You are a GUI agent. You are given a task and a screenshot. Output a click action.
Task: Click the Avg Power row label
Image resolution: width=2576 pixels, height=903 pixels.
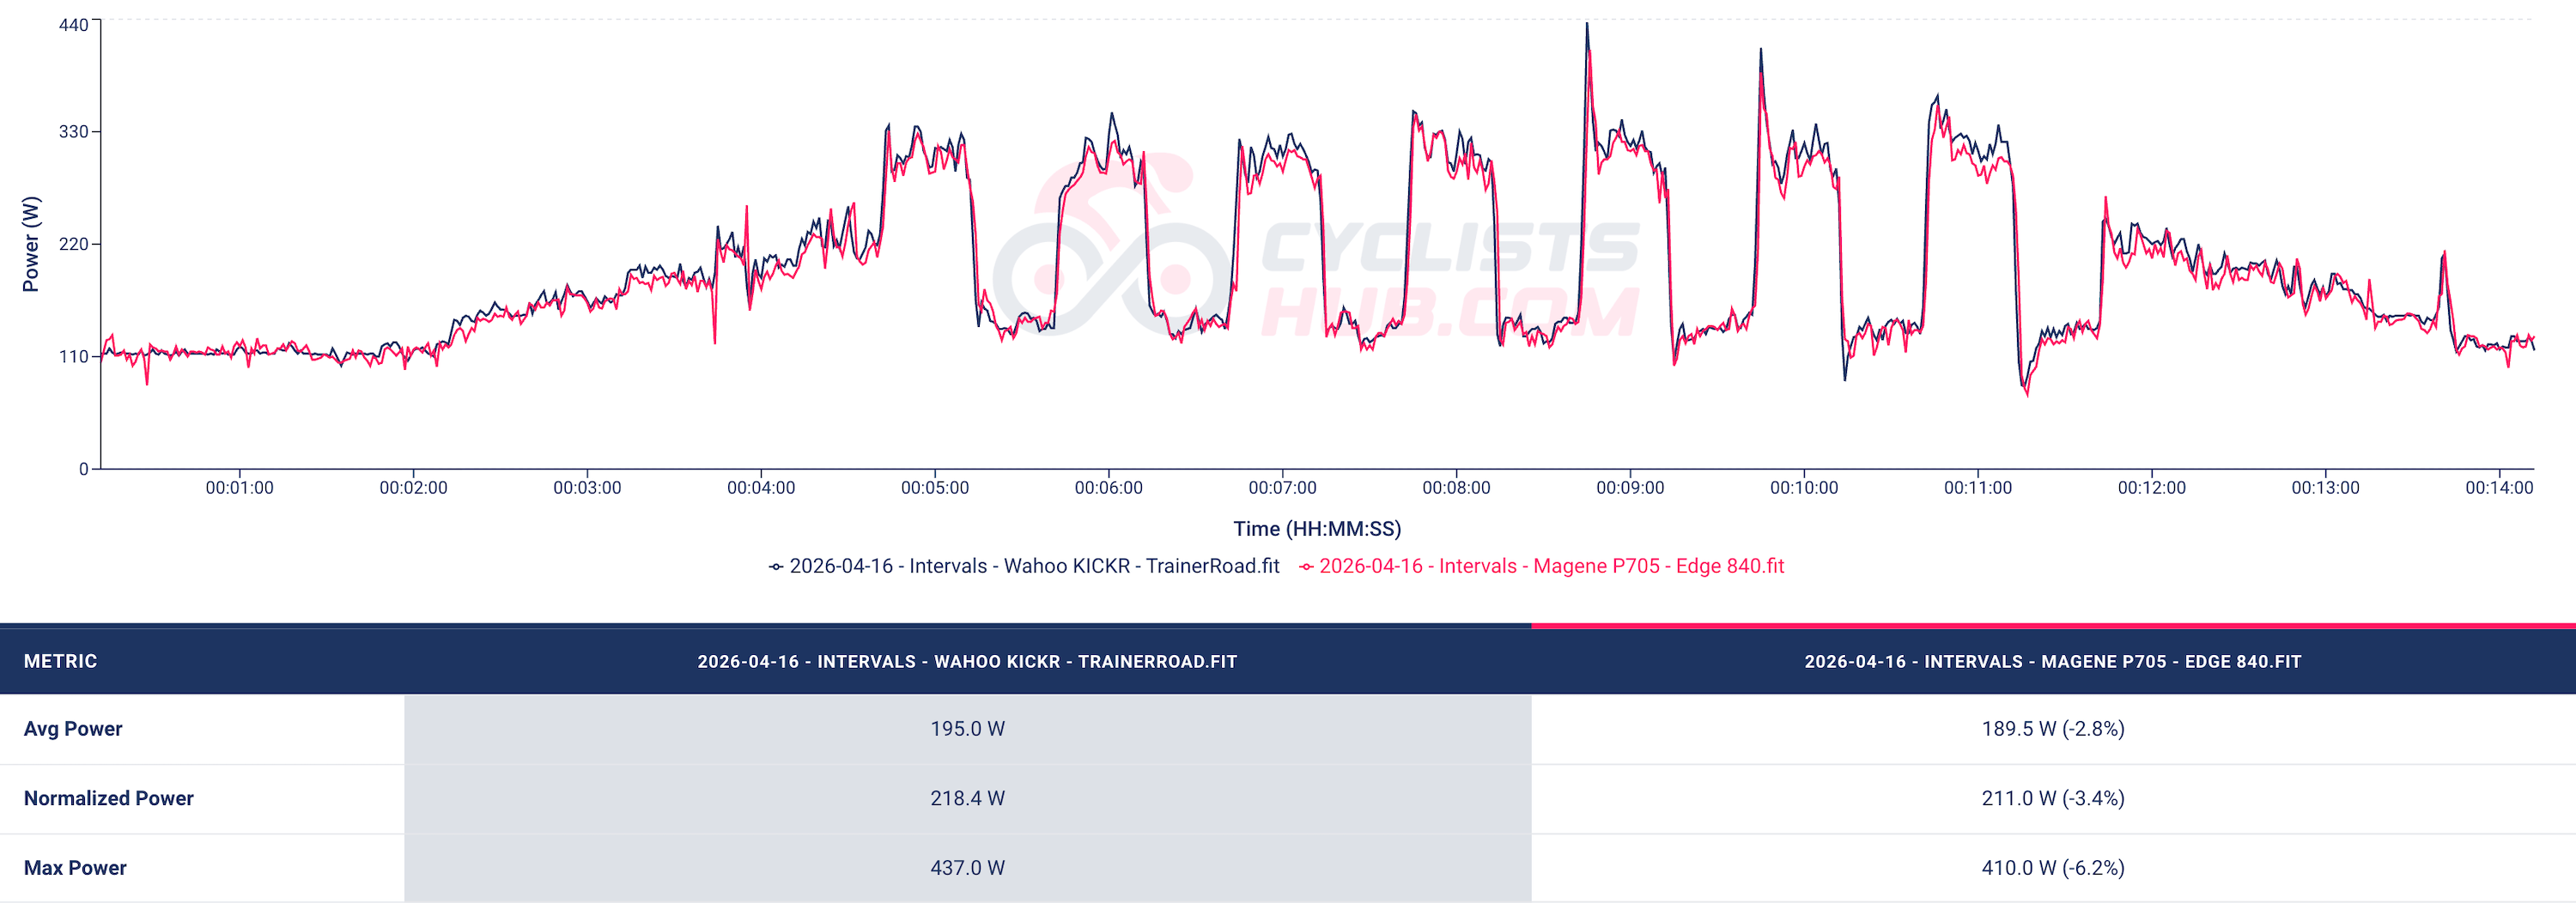pos(73,729)
